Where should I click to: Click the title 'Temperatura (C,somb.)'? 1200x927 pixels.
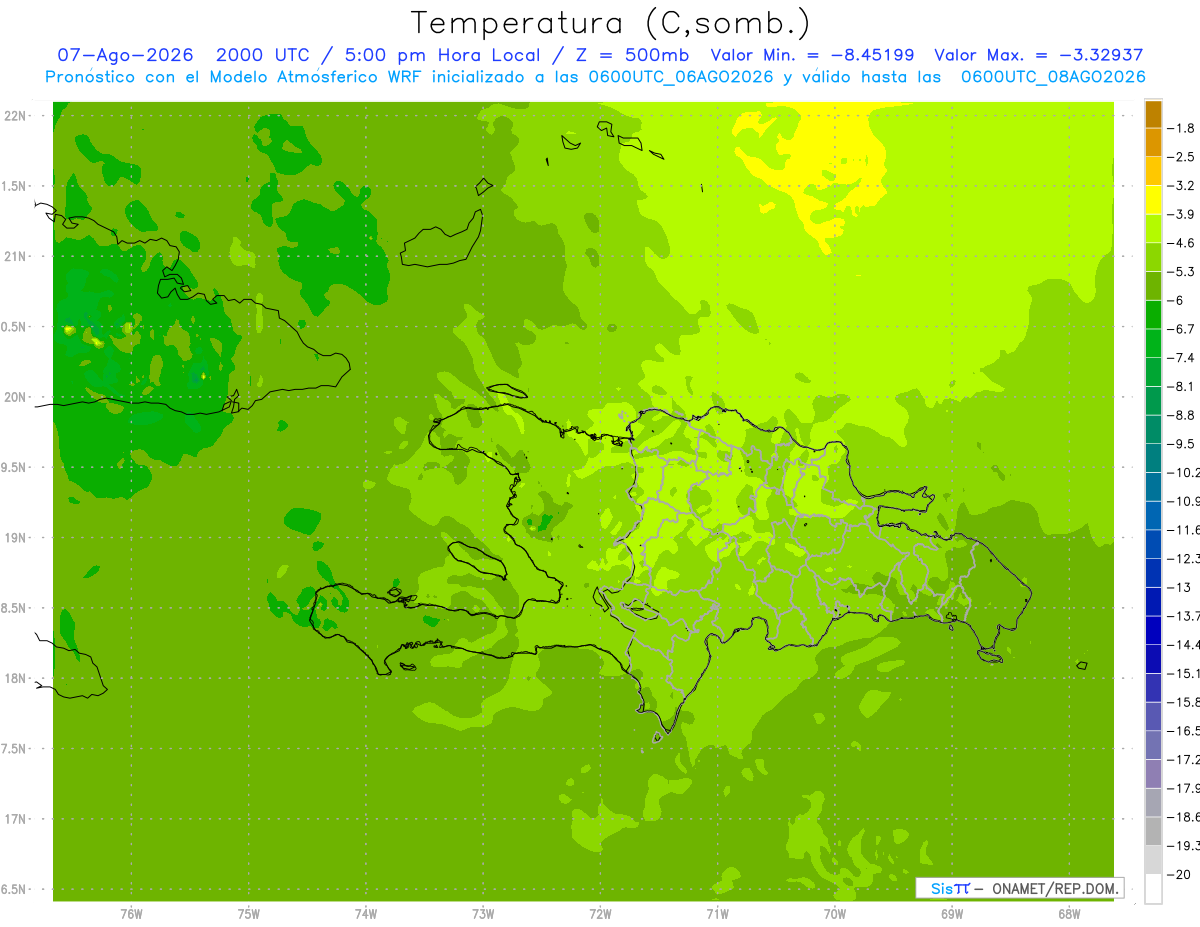[x=611, y=23]
